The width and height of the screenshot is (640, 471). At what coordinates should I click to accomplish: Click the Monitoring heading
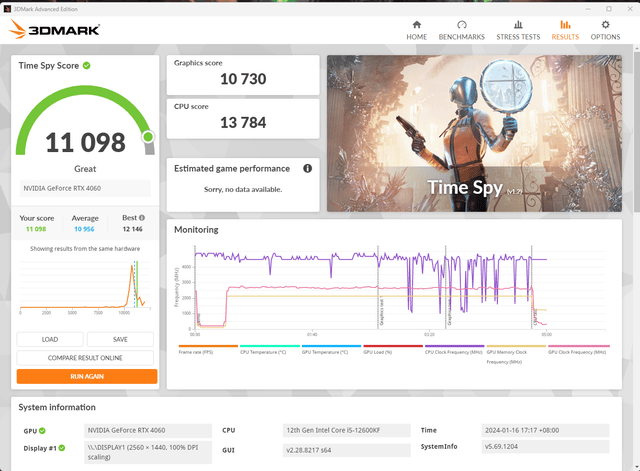tap(196, 229)
